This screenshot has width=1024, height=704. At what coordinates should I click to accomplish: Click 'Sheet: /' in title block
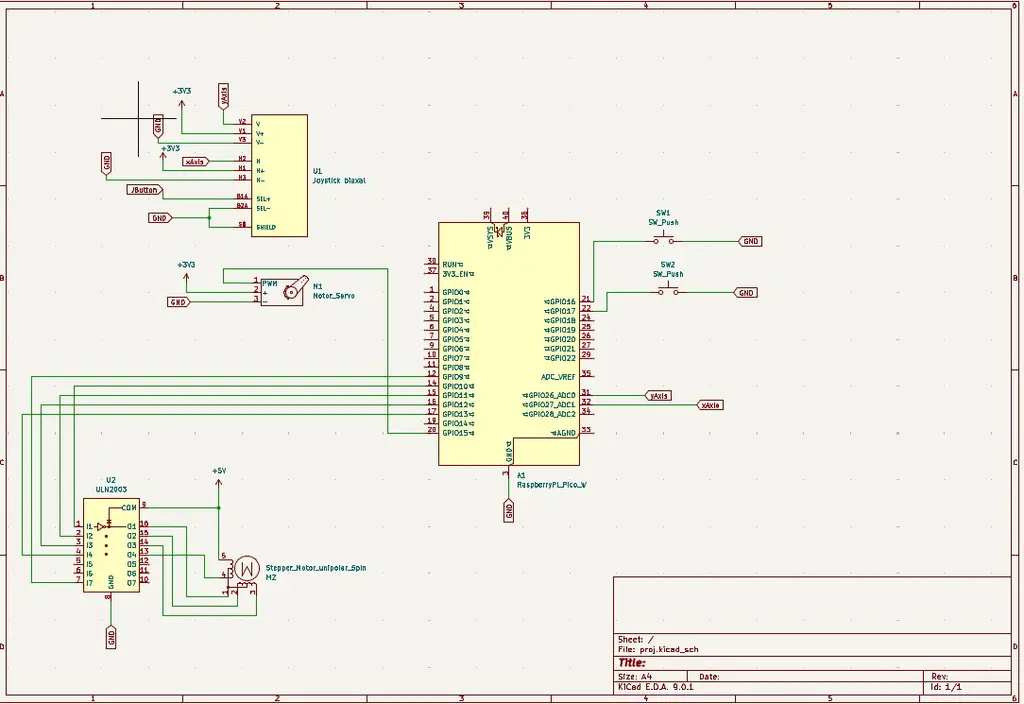coord(635,640)
